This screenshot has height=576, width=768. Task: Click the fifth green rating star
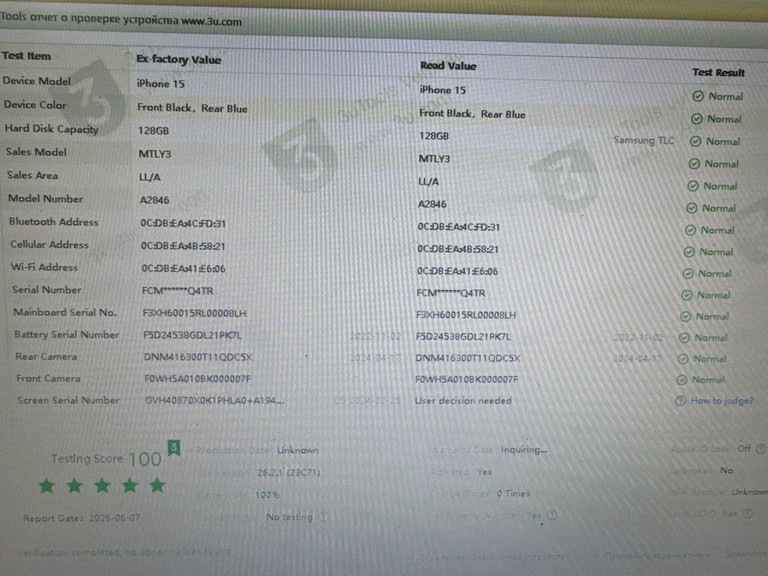[157, 485]
